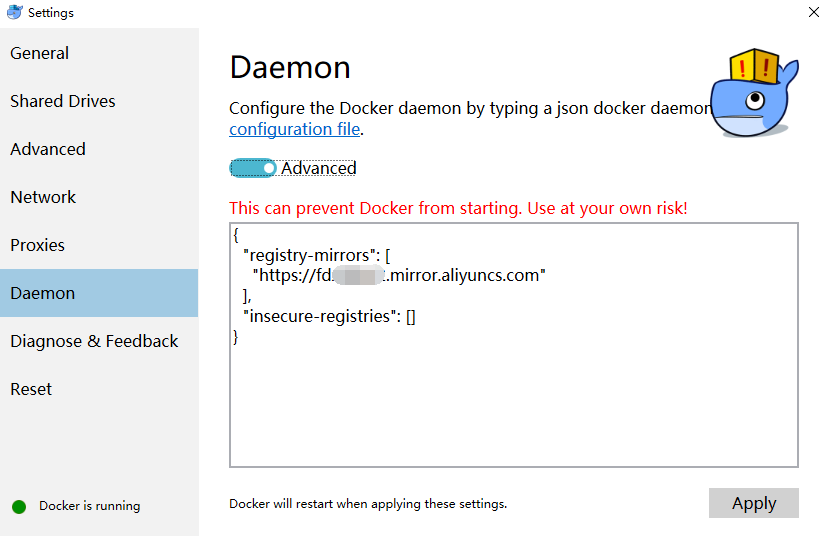
Task: Click the insecure-registries line in editor
Action: point(330,316)
